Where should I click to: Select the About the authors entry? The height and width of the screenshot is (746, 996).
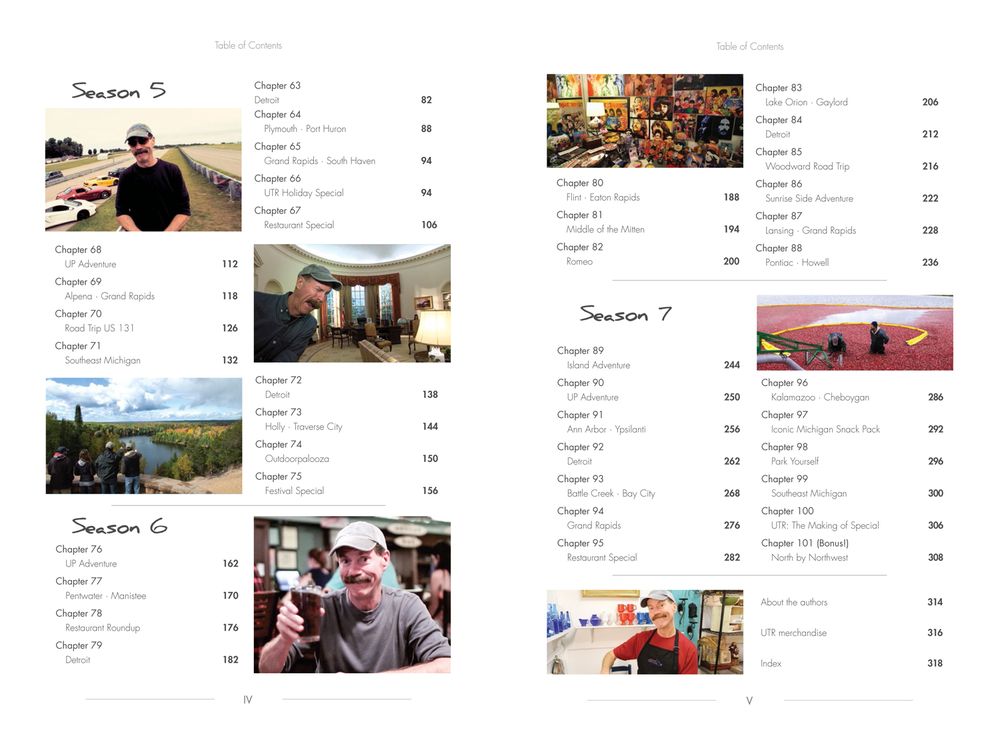(x=852, y=602)
